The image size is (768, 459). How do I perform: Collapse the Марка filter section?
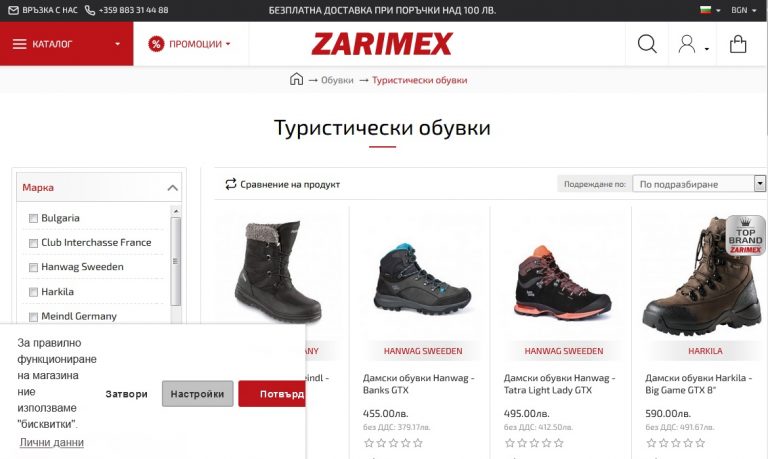pos(172,188)
